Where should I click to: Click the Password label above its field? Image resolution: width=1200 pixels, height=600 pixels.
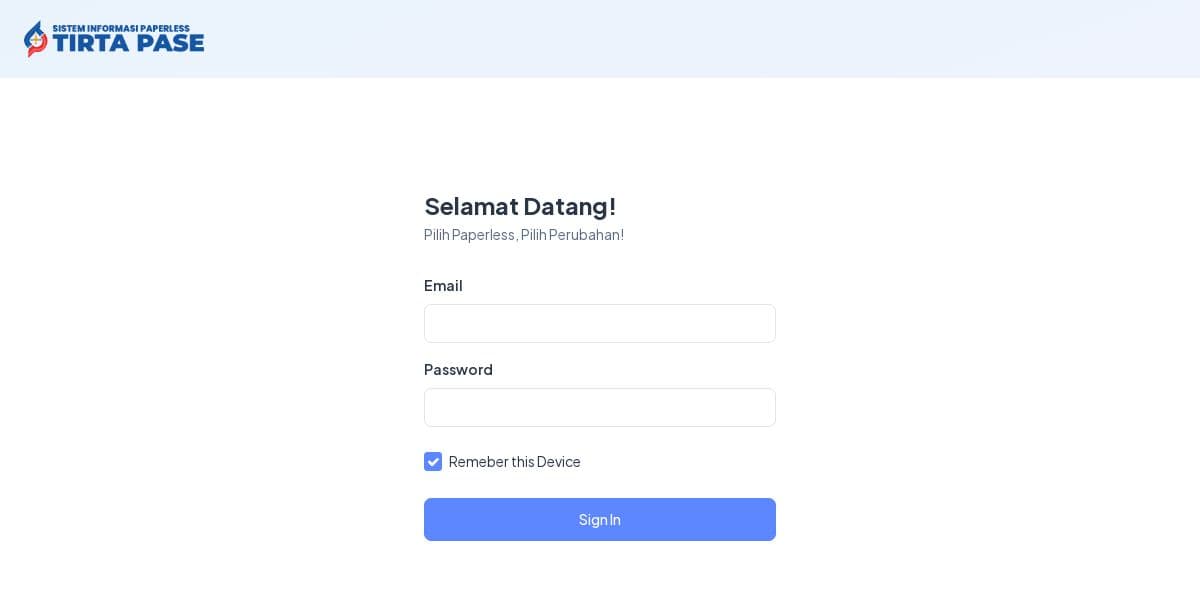click(x=458, y=370)
